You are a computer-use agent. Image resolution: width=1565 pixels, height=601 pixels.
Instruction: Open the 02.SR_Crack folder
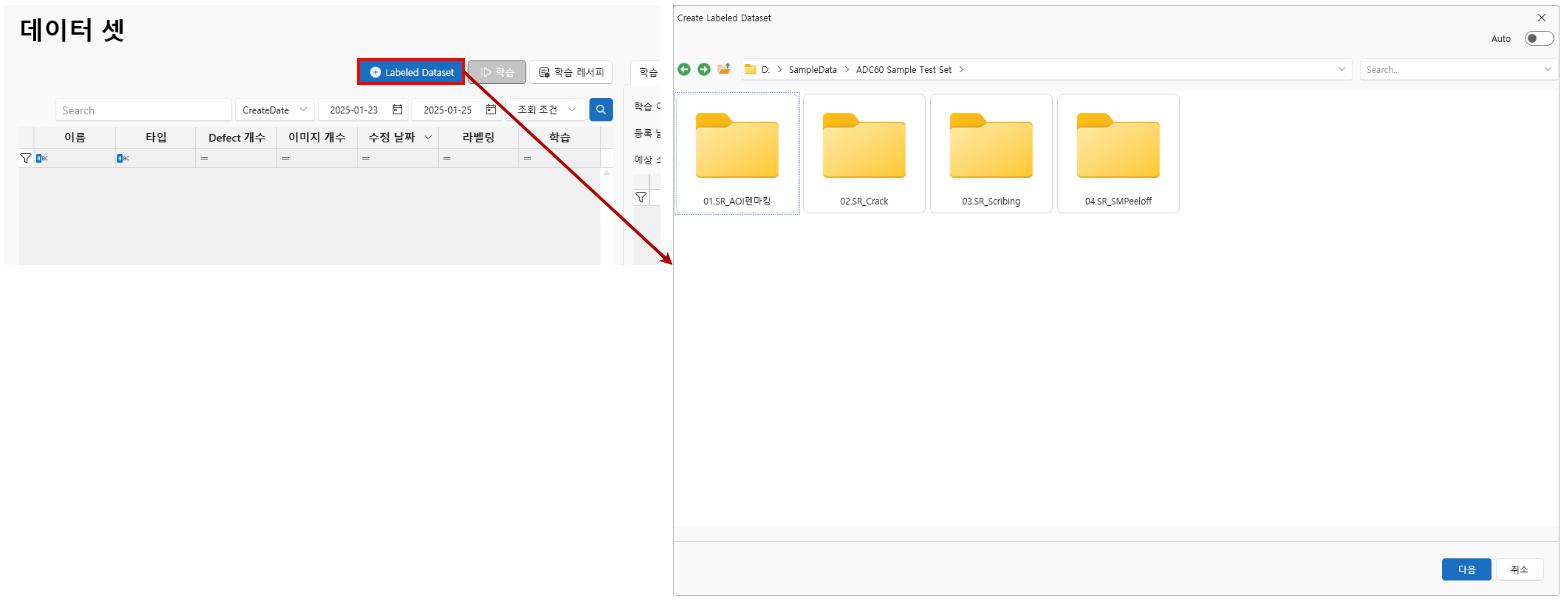click(x=864, y=154)
